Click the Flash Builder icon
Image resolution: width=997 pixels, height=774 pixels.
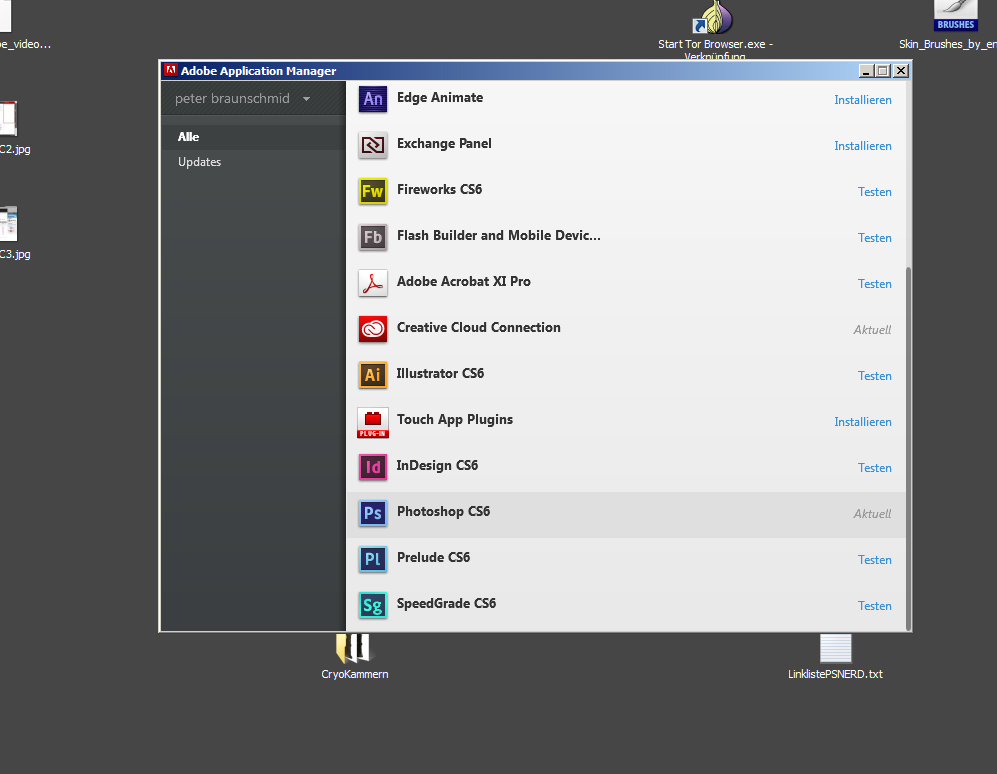tap(373, 237)
